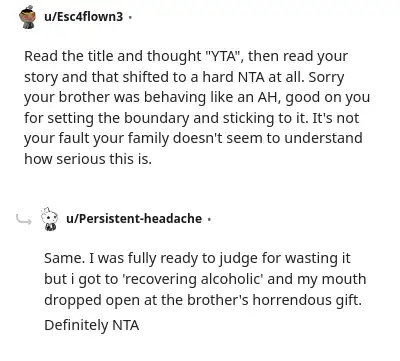Click the u/Esc4flown3 avatar icon

pos(28,17)
